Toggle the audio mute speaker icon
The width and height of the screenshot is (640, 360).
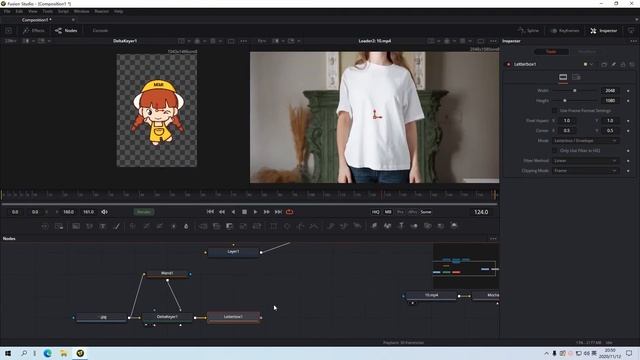point(104,212)
